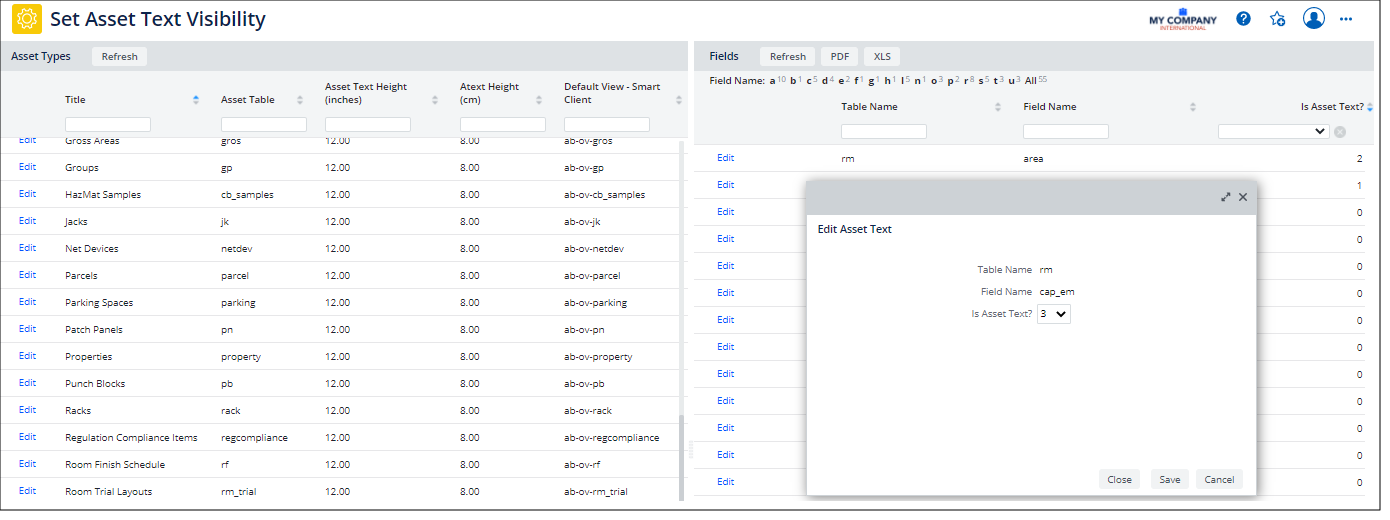Click Edit link for Parking Spaces row
The height and width of the screenshot is (520, 1390).
pyautogui.click(x=27, y=302)
